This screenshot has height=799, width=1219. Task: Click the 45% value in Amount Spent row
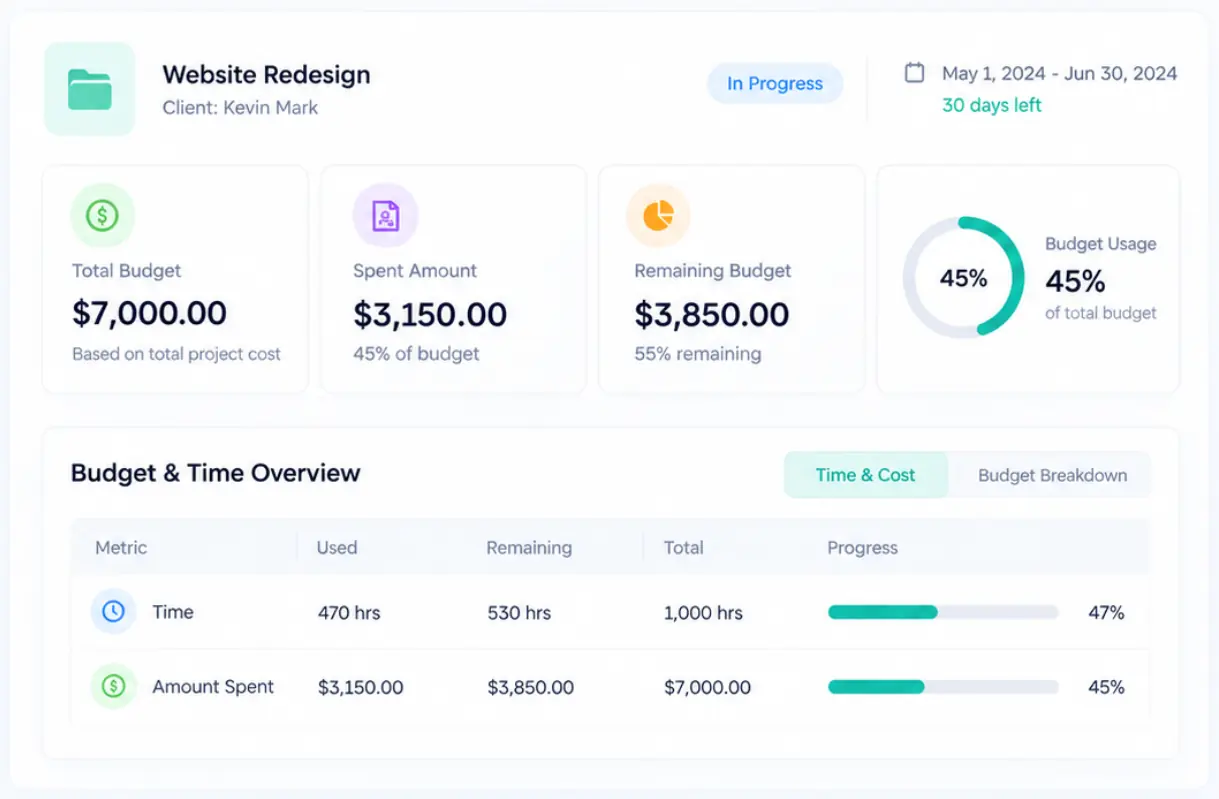coord(1106,688)
